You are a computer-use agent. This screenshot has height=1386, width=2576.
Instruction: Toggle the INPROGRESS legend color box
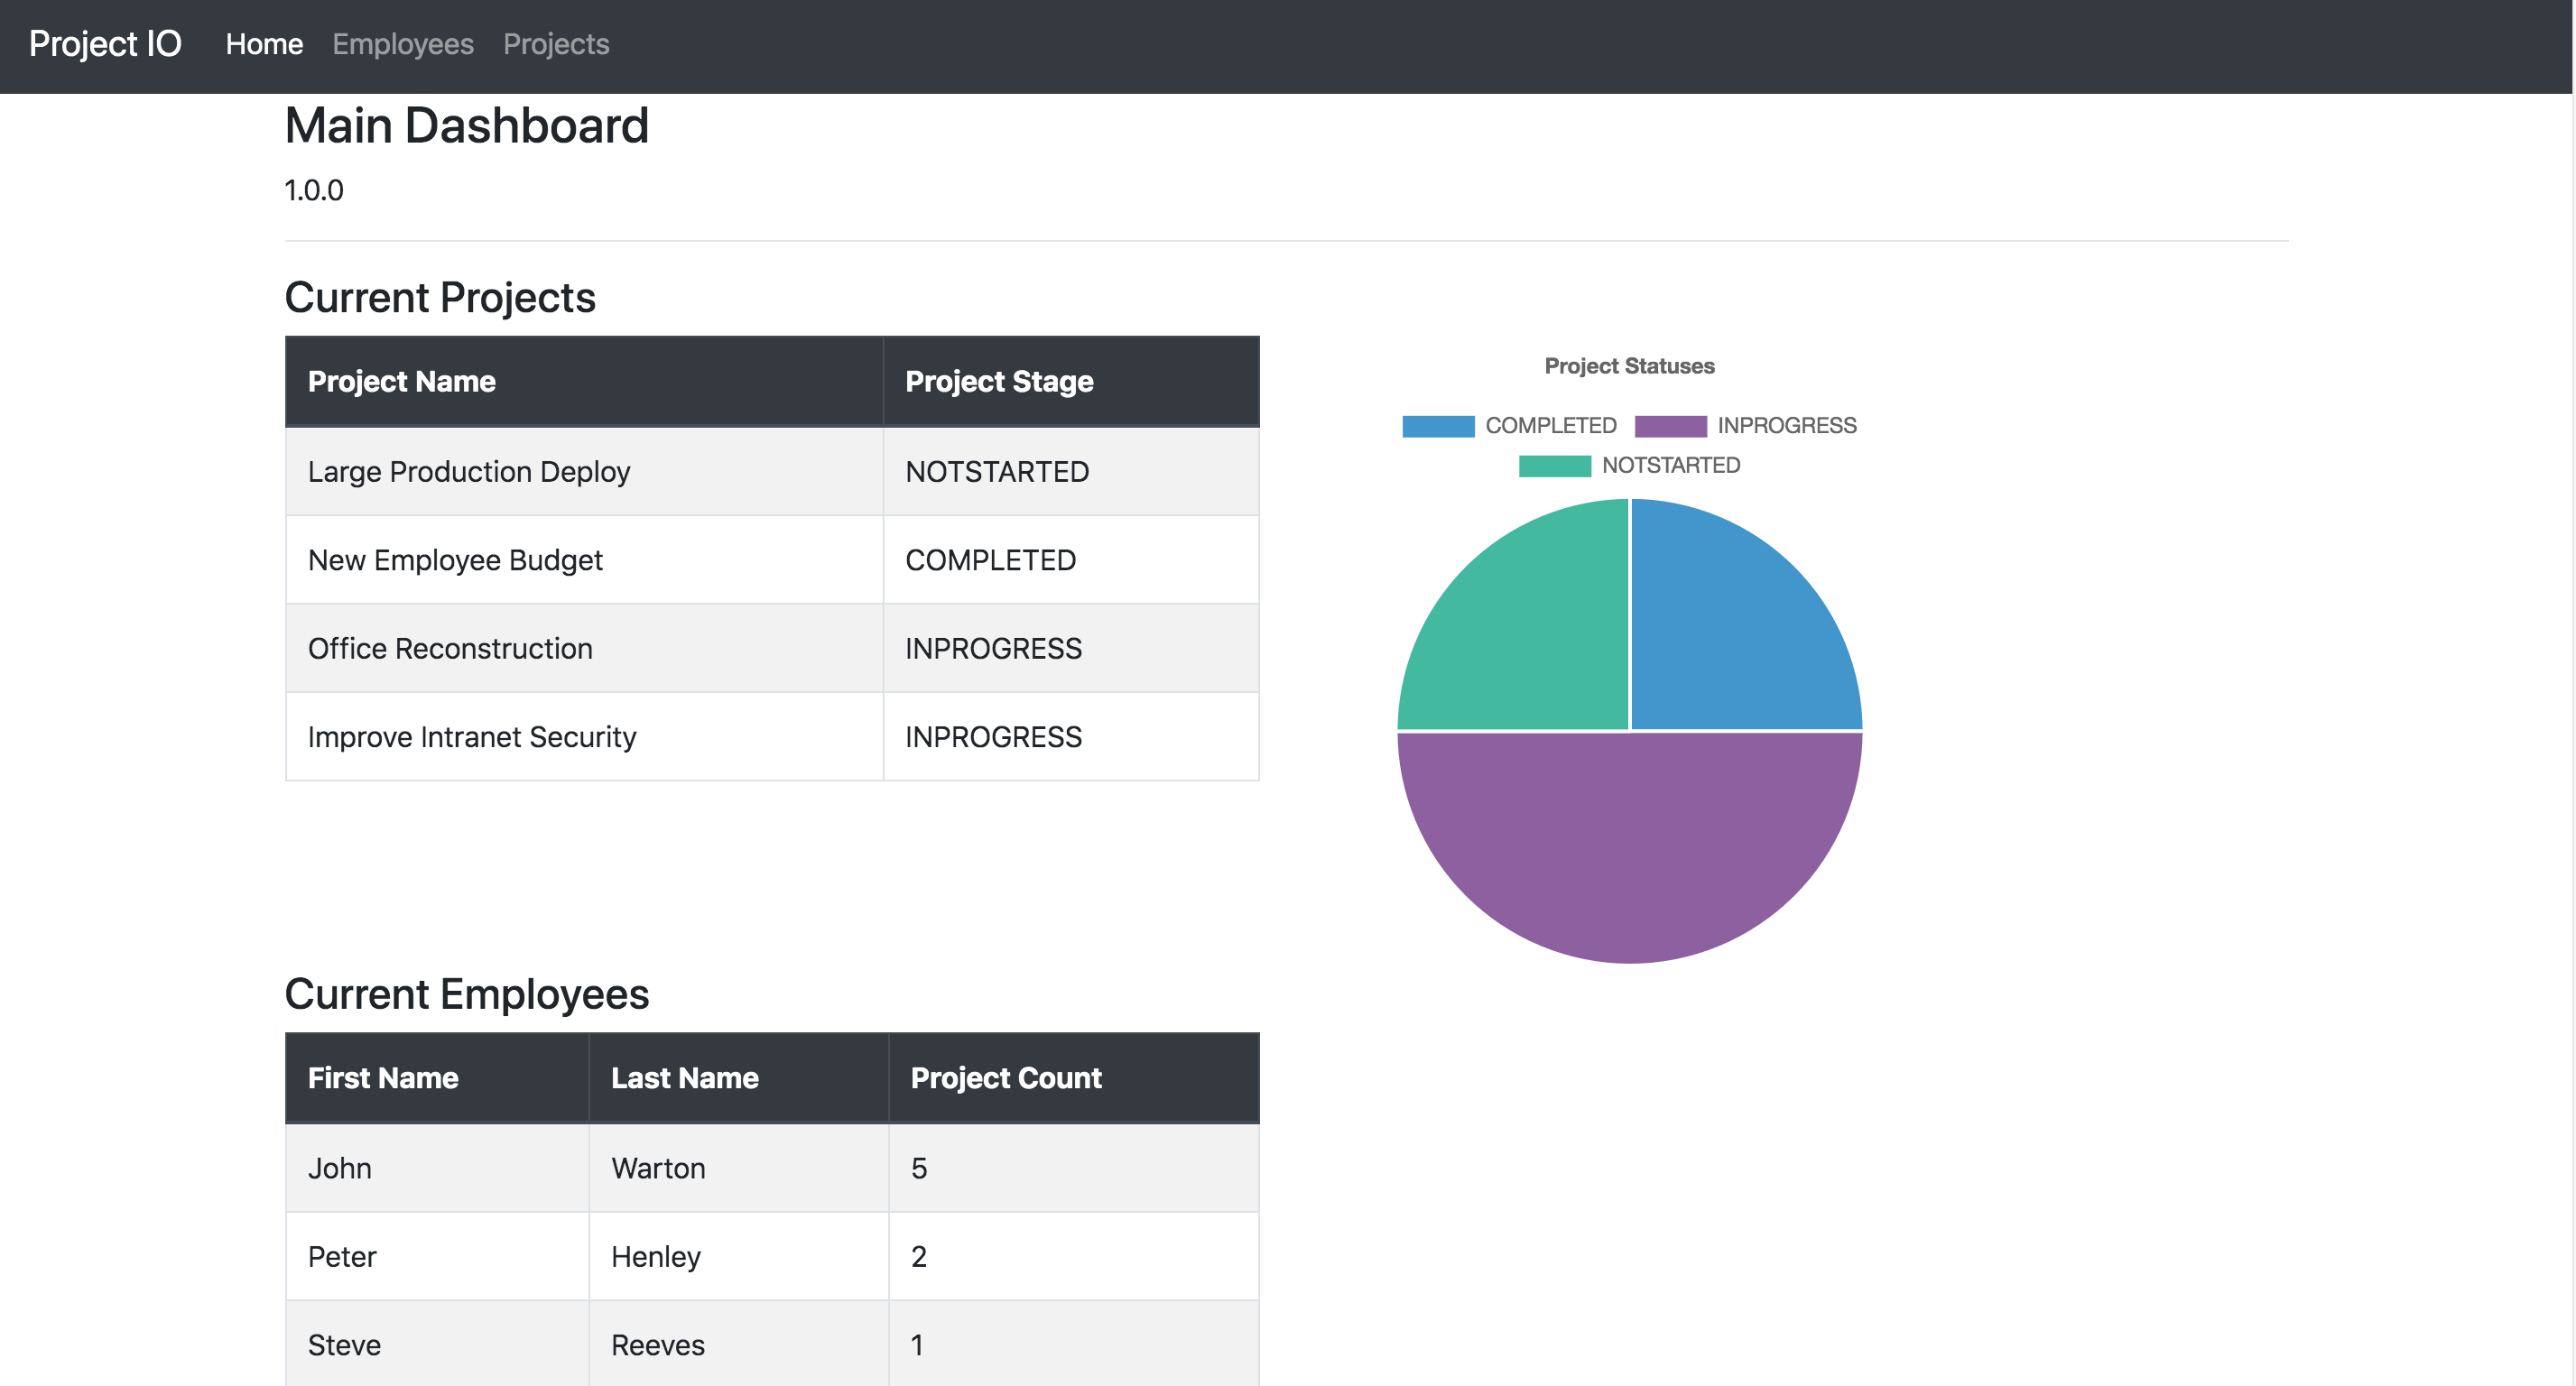[x=1669, y=426]
